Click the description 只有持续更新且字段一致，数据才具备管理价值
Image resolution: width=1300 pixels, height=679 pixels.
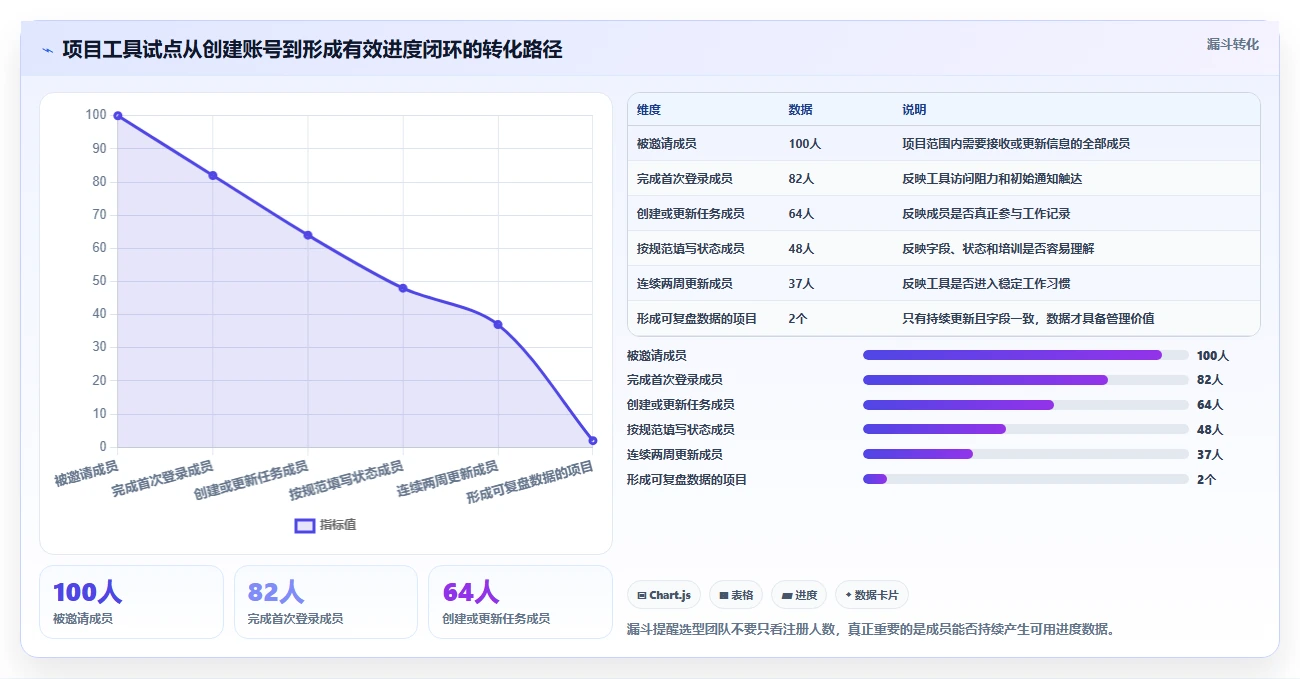click(1028, 319)
